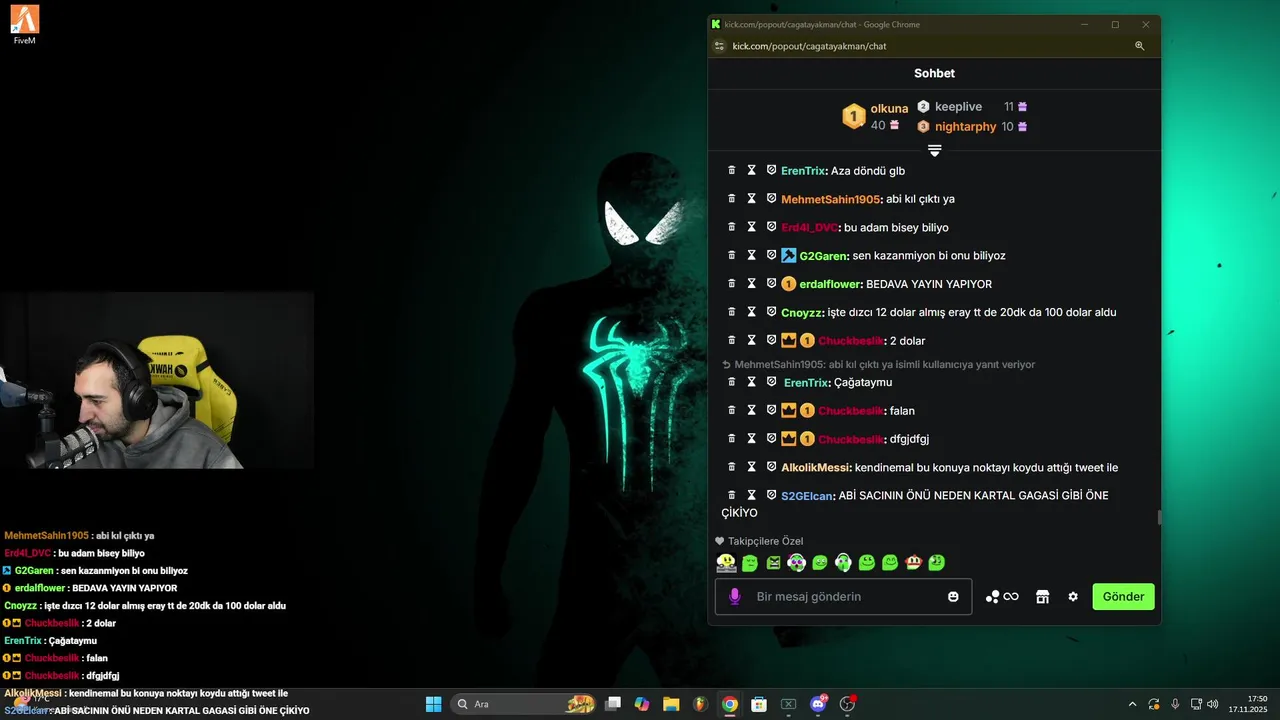The height and width of the screenshot is (720, 1280).
Task: Ban Cnoyzz using the shield icon
Action: pos(771,312)
